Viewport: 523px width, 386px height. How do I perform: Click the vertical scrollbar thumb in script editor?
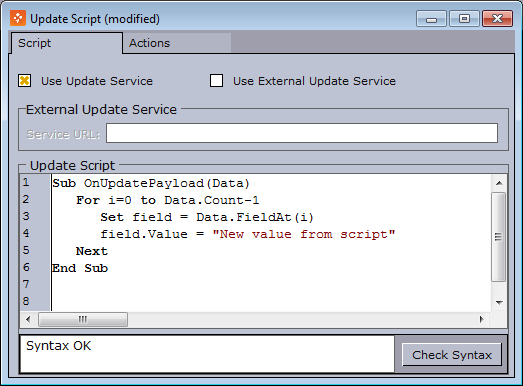tap(498, 237)
